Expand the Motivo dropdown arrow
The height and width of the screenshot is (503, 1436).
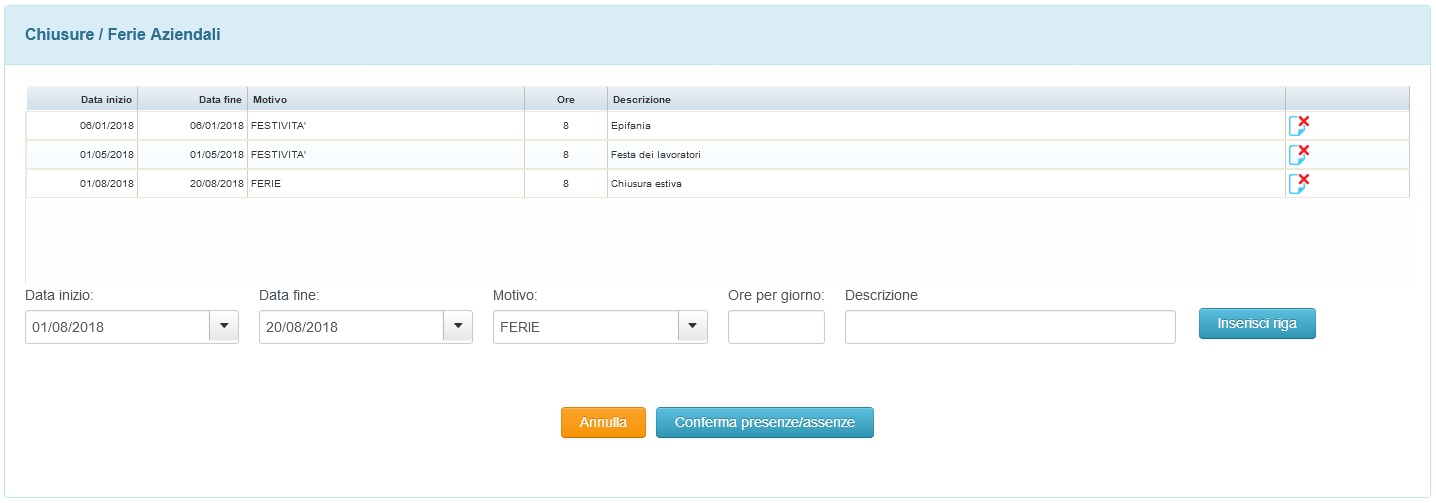(692, 327)
